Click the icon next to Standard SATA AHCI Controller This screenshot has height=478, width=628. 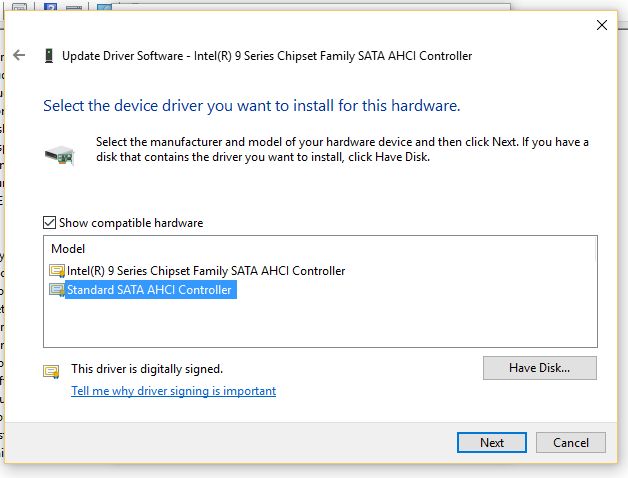pos(57,290)
